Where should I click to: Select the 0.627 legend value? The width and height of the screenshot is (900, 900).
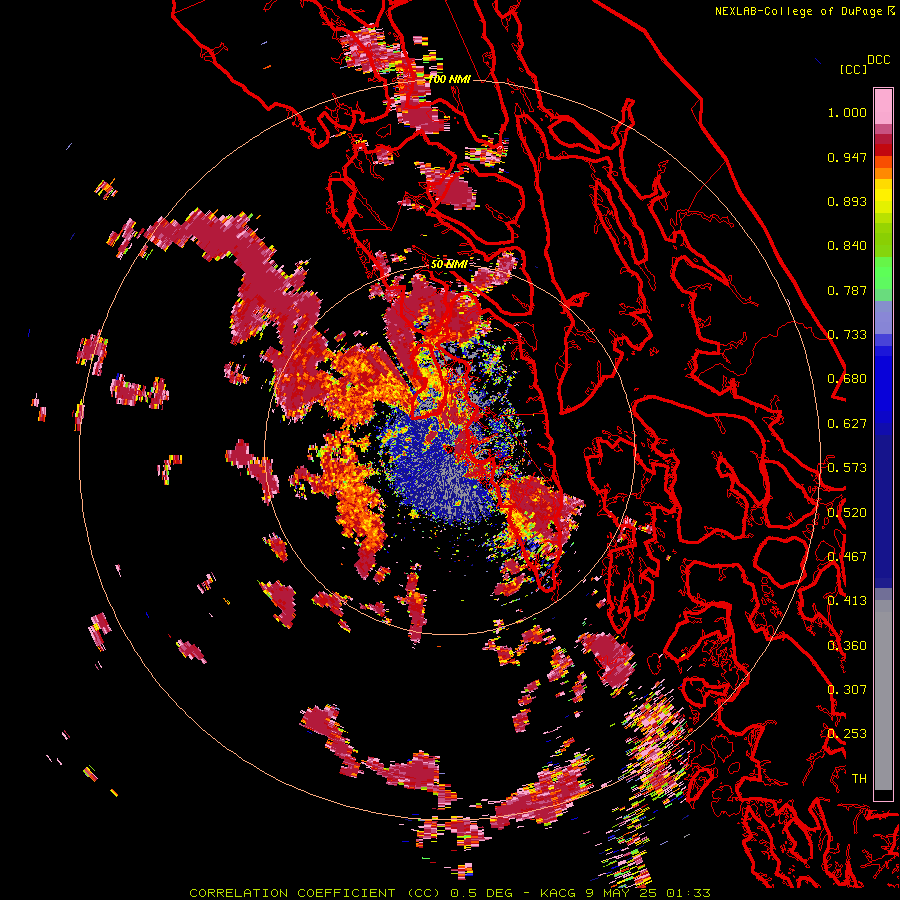coord(847,424)
